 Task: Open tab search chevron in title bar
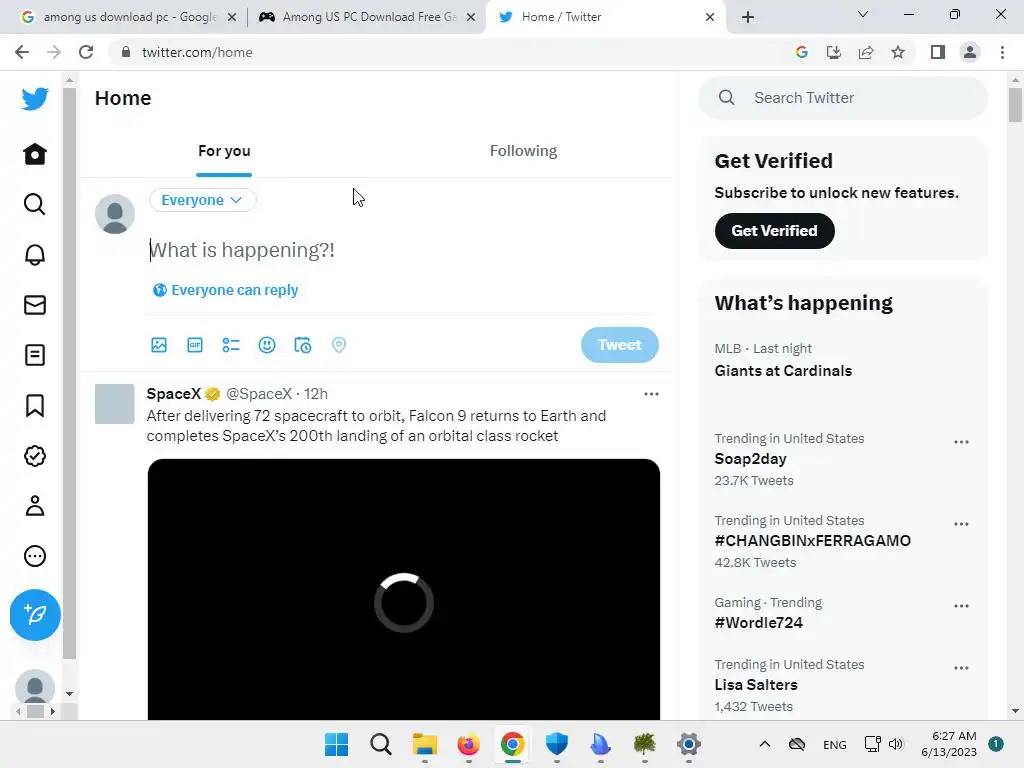click(863, 14)
